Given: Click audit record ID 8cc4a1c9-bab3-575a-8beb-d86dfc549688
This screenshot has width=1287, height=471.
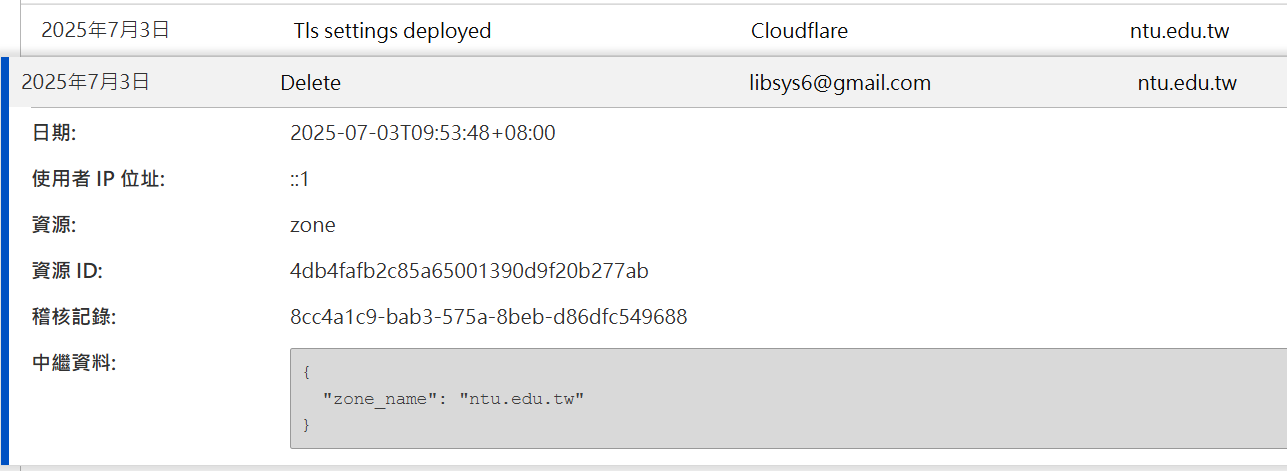Looking at the screenshot, I should click(x=488, y=317).
